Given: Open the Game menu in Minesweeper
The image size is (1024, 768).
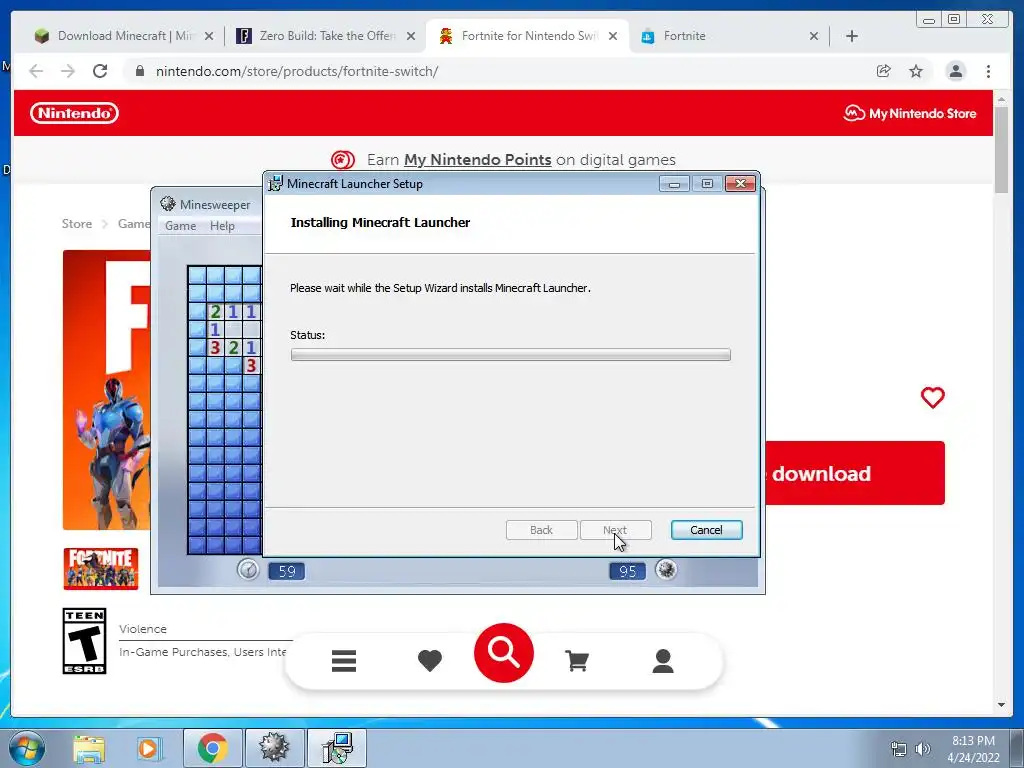Looking at the screenshot, I should click(180, 226).
